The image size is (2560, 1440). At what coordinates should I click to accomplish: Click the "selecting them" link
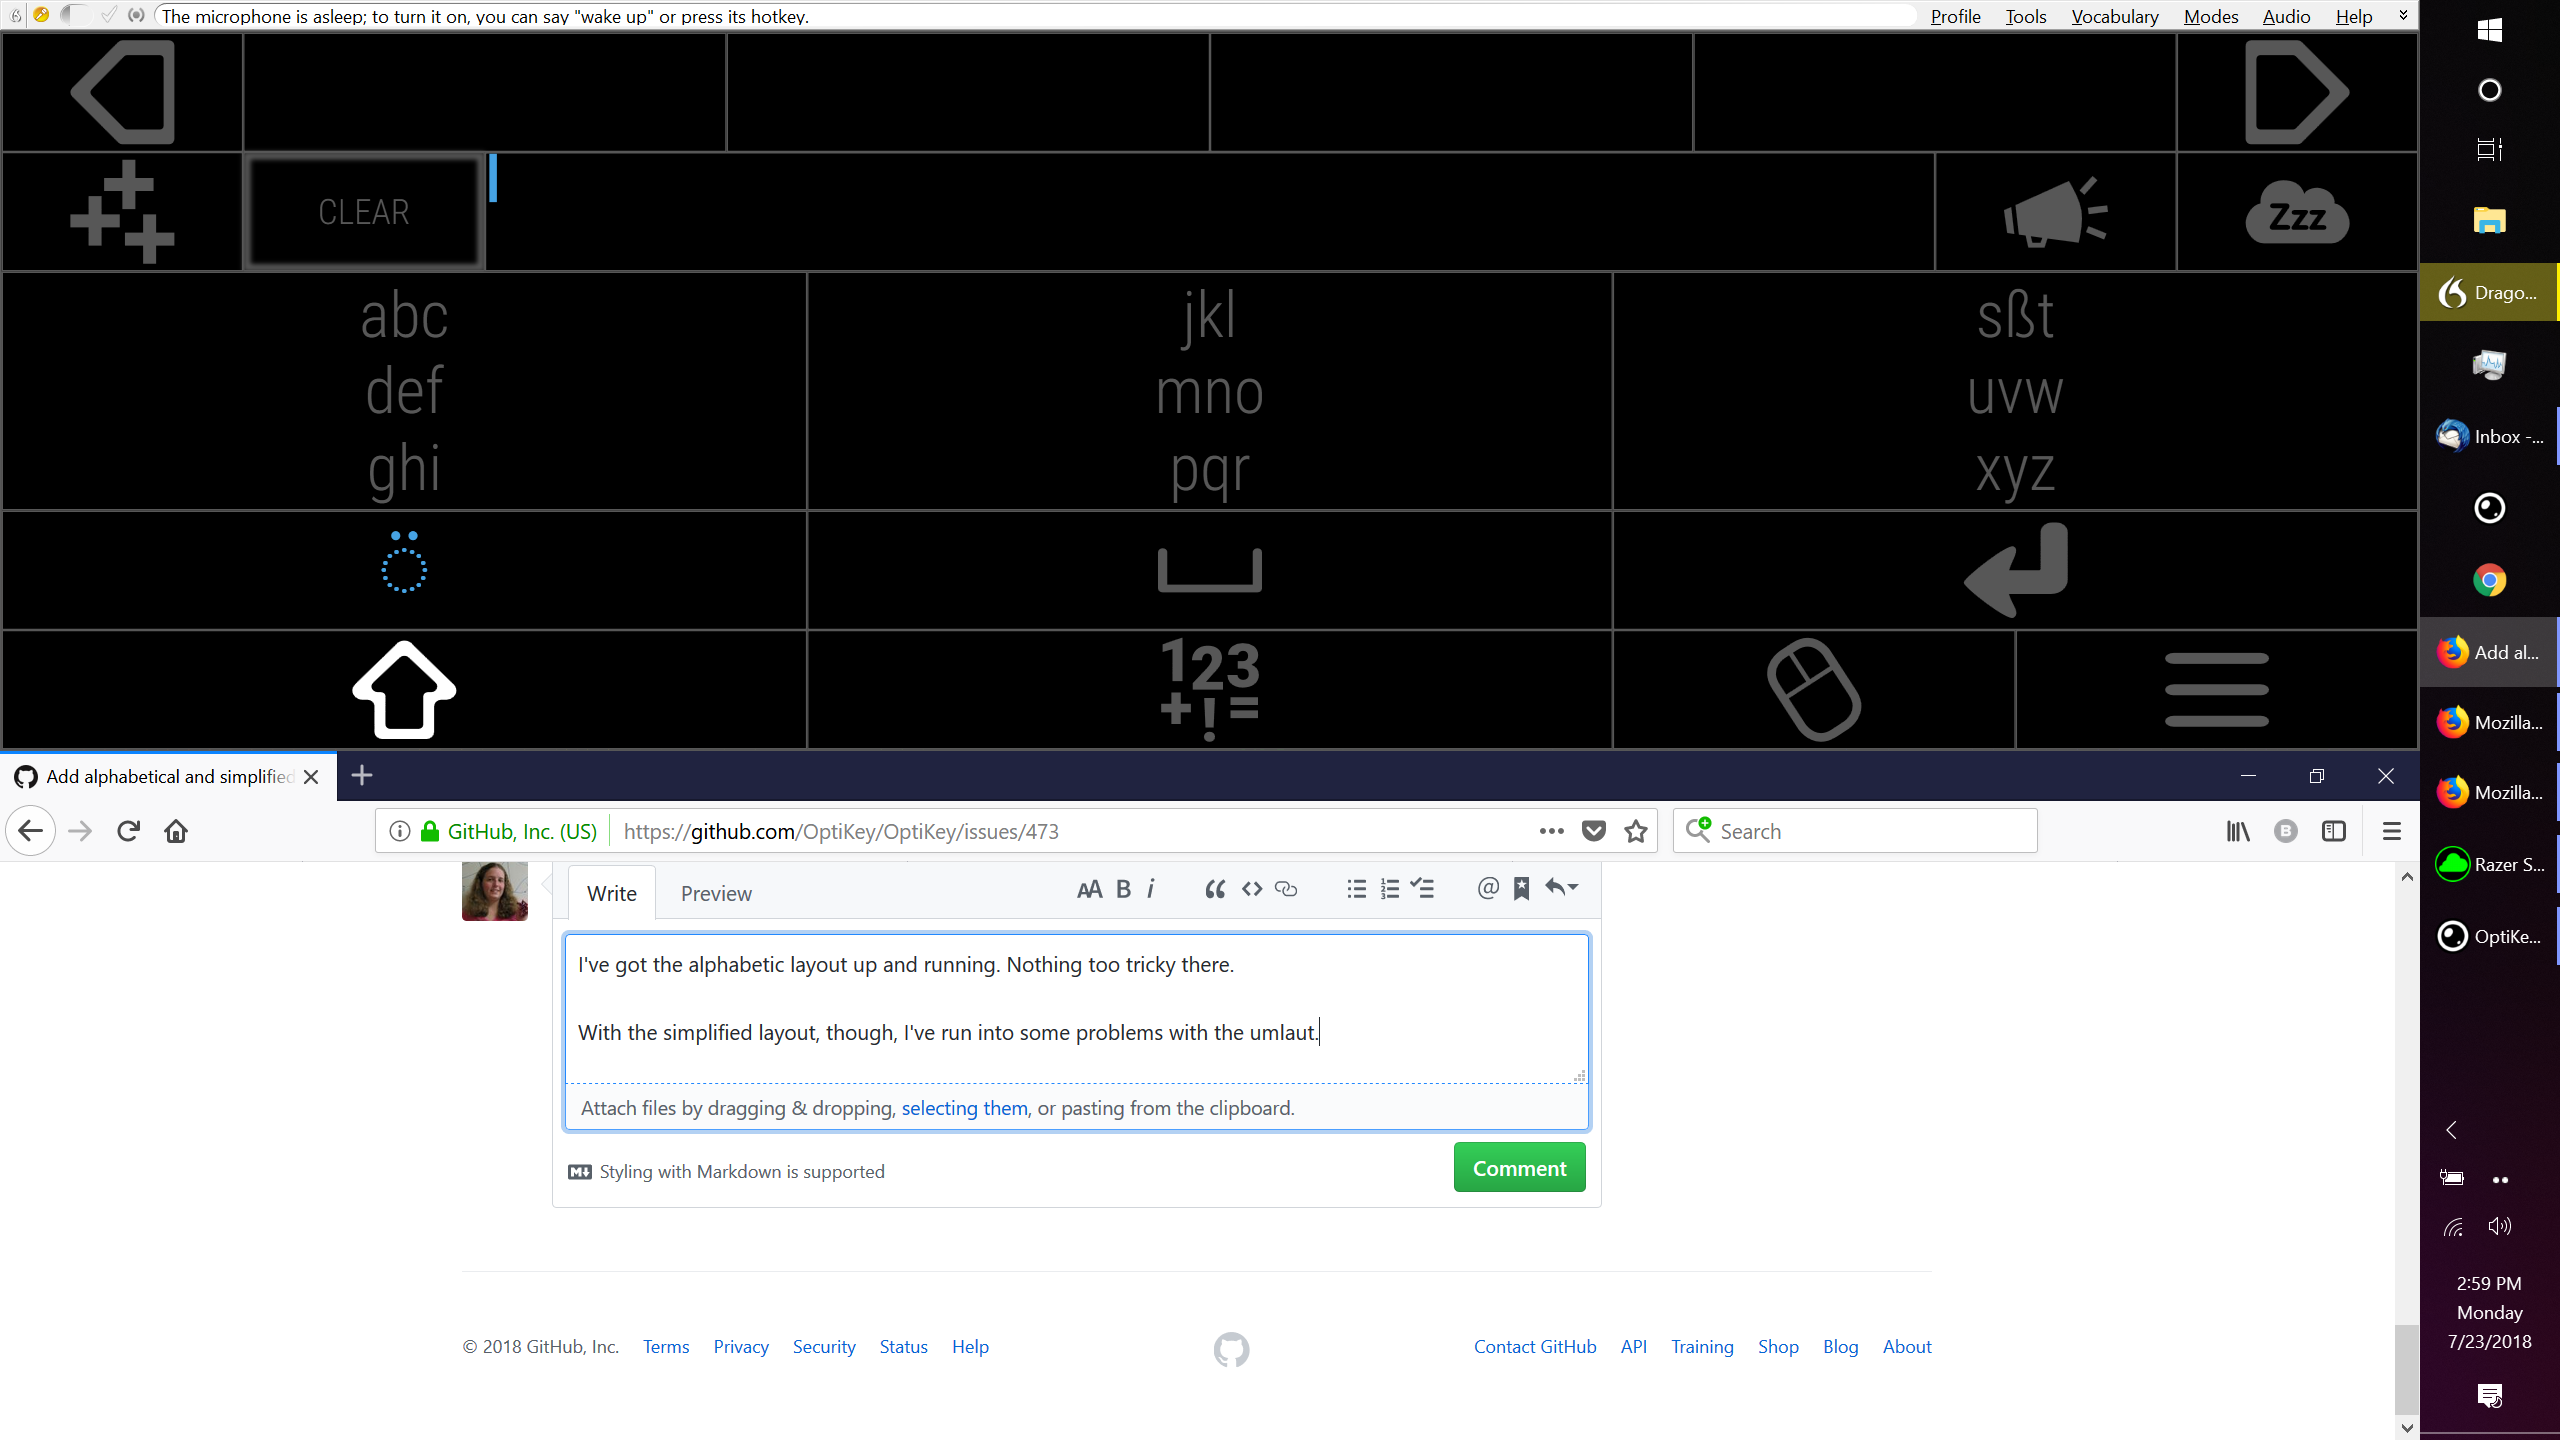pos(964,1108)
